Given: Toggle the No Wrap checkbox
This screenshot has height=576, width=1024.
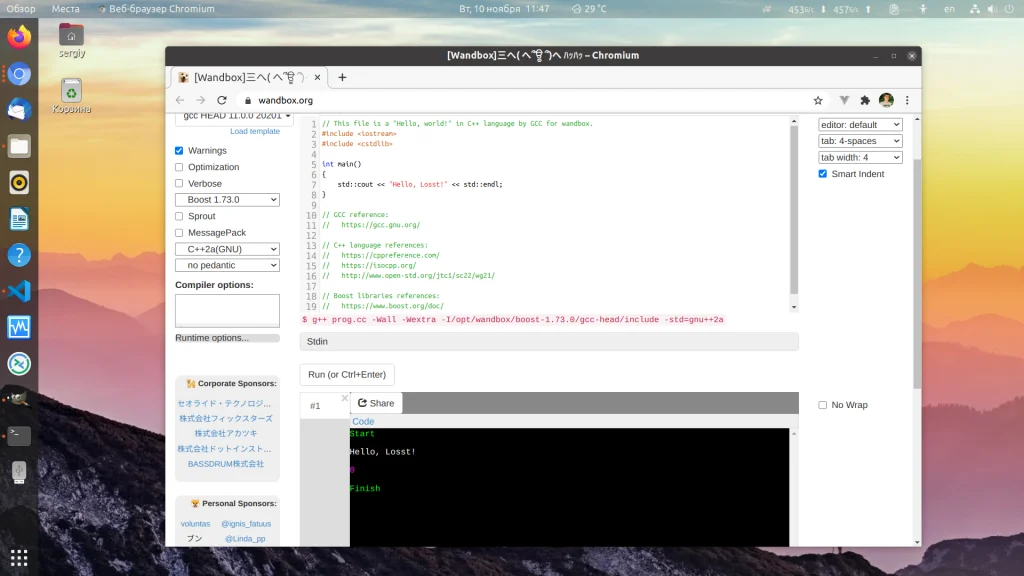Looking at the screenshot, I should tap(823, 405).
